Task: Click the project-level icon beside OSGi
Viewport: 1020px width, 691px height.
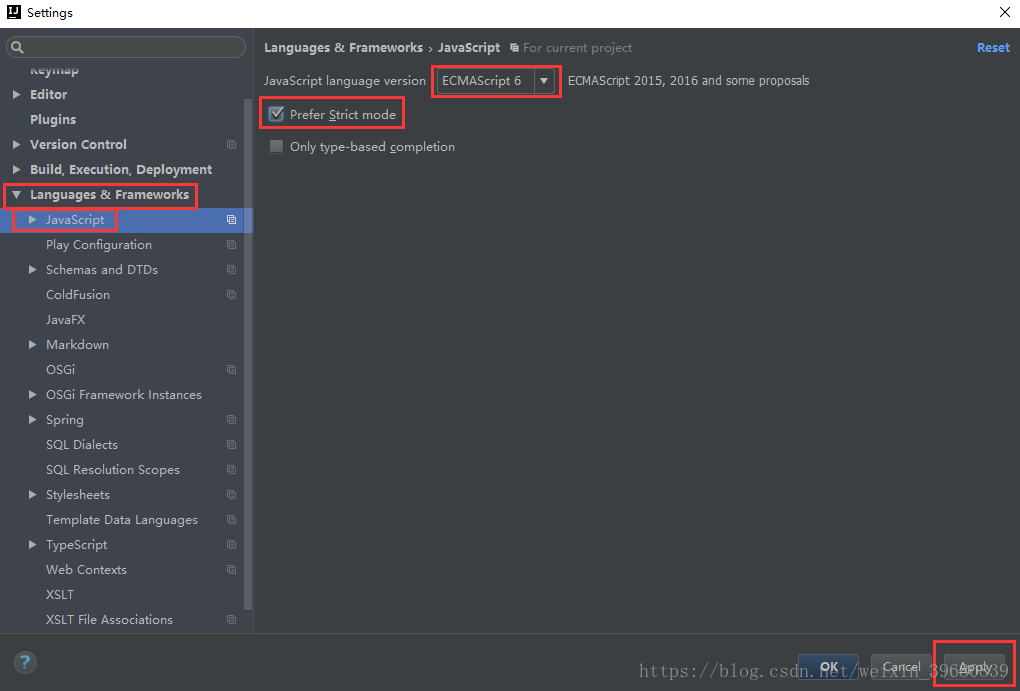Action: click(232, 370)
